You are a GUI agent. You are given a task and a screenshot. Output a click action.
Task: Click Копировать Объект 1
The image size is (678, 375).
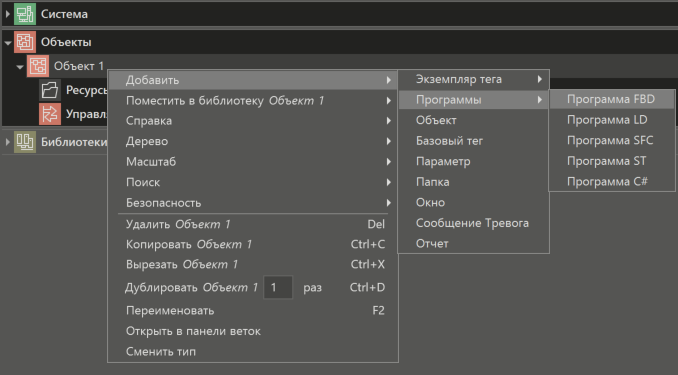pyautogui.click(x=253, y=244)
